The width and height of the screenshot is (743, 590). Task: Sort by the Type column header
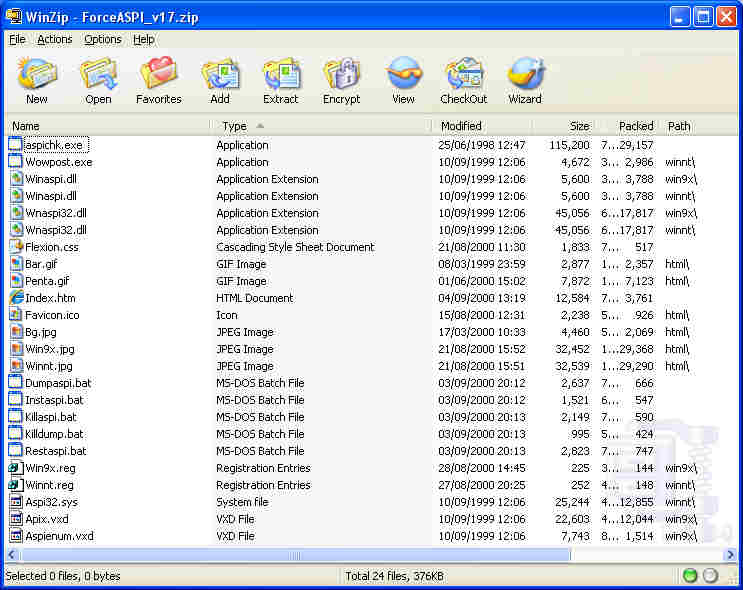(321, 126)
